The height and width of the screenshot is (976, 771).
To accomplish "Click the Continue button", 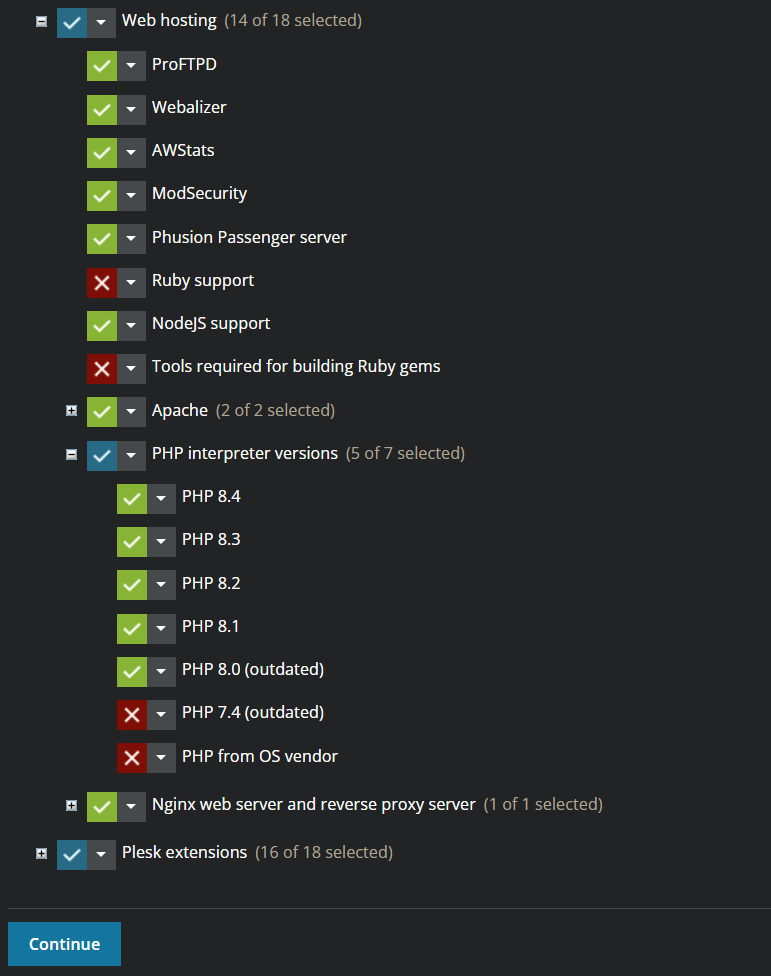I will tap(64, 943).
